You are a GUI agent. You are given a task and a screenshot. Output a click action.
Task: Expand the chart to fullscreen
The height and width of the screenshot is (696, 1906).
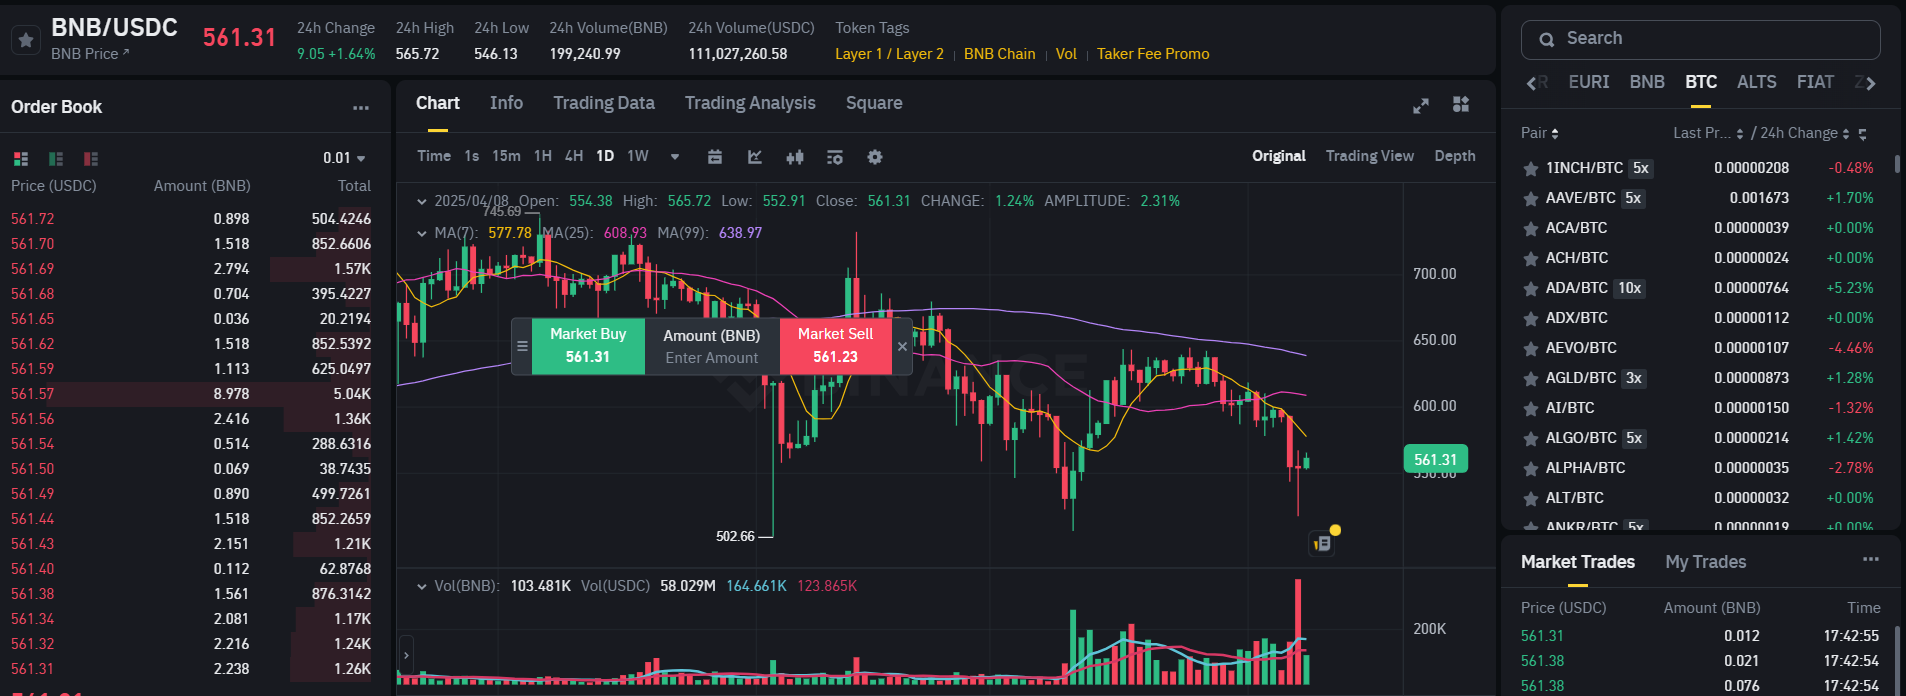1420,105
